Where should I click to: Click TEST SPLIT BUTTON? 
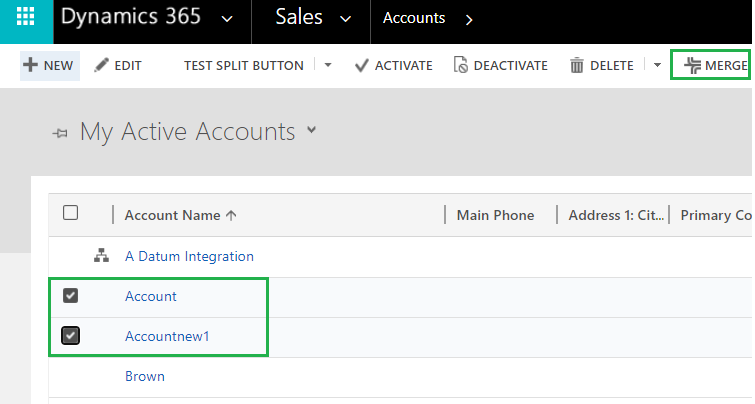[x=244, y=65]
